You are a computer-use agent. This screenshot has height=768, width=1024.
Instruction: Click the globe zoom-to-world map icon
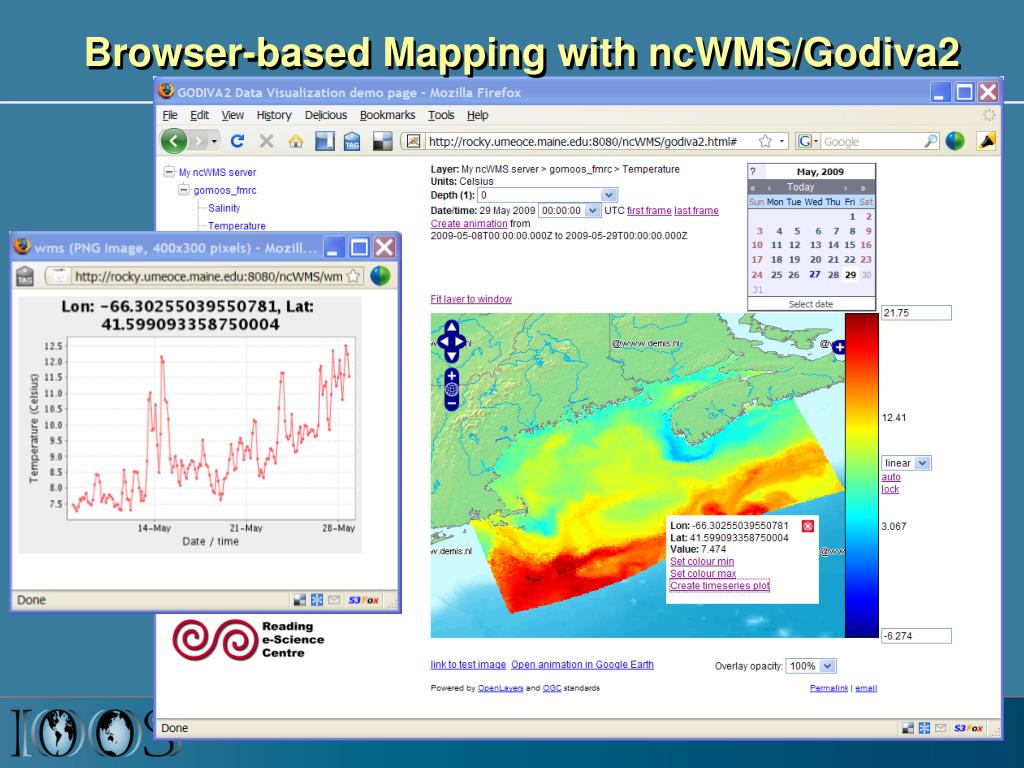pos(451,389)
